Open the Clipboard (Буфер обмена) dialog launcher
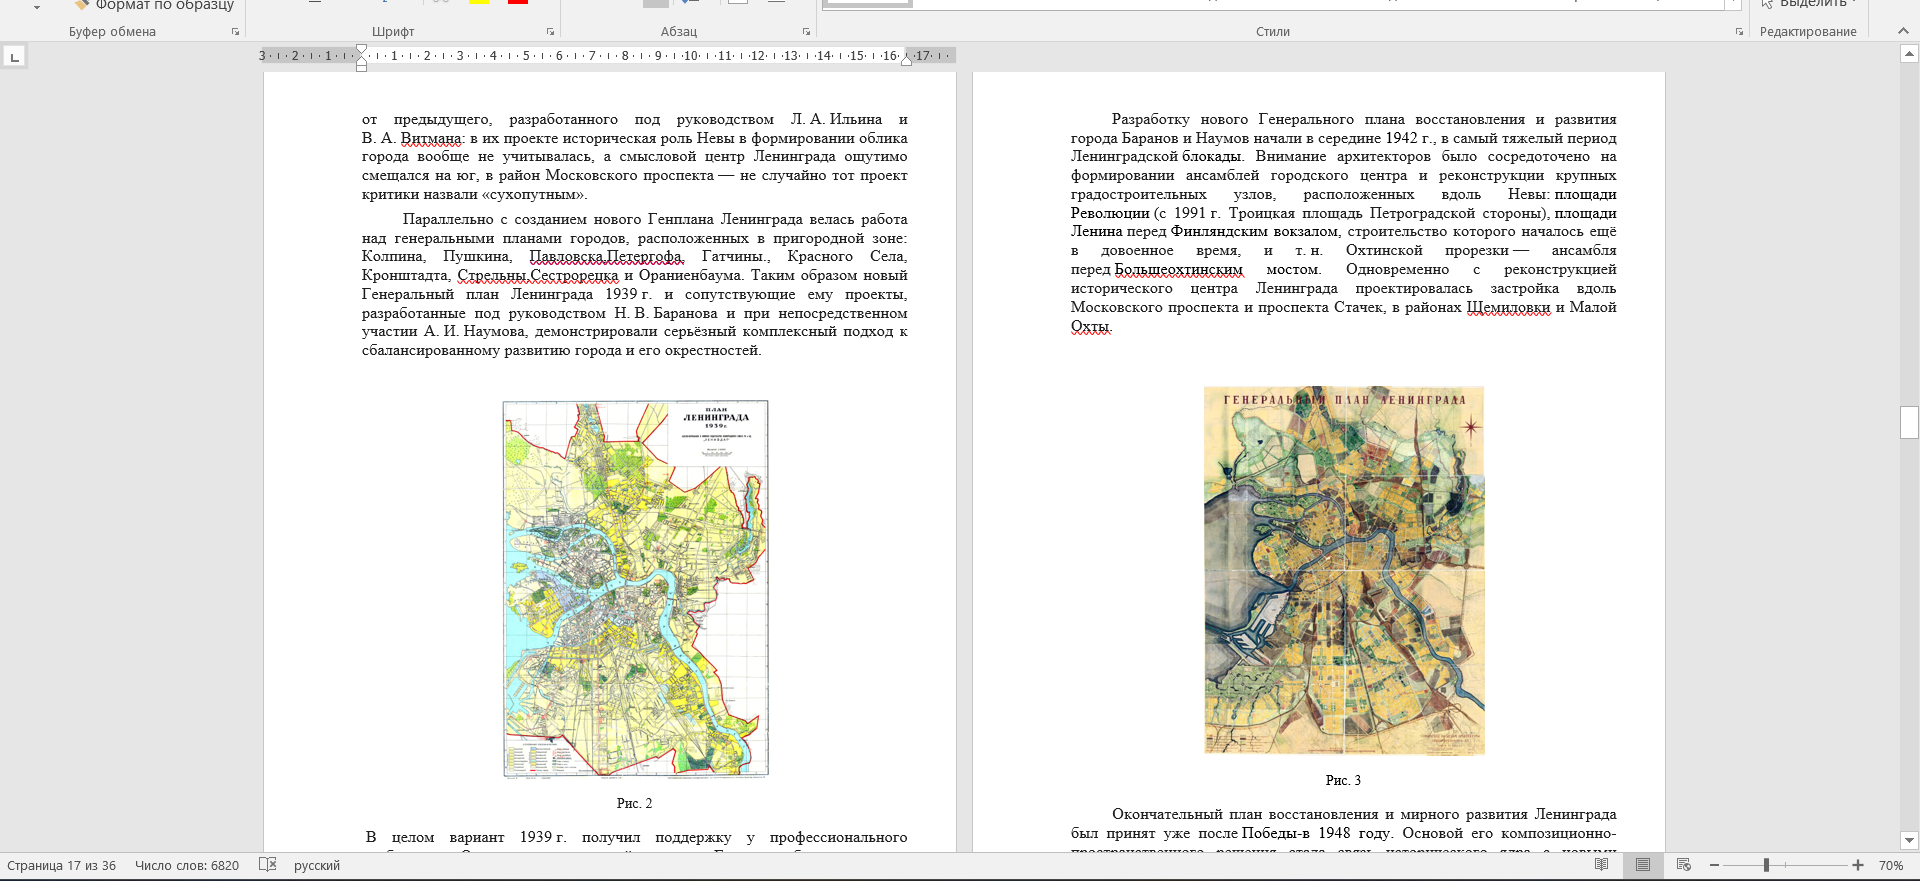The width and height of the screenshot is (1920, 881). click(x=236, y=32)
